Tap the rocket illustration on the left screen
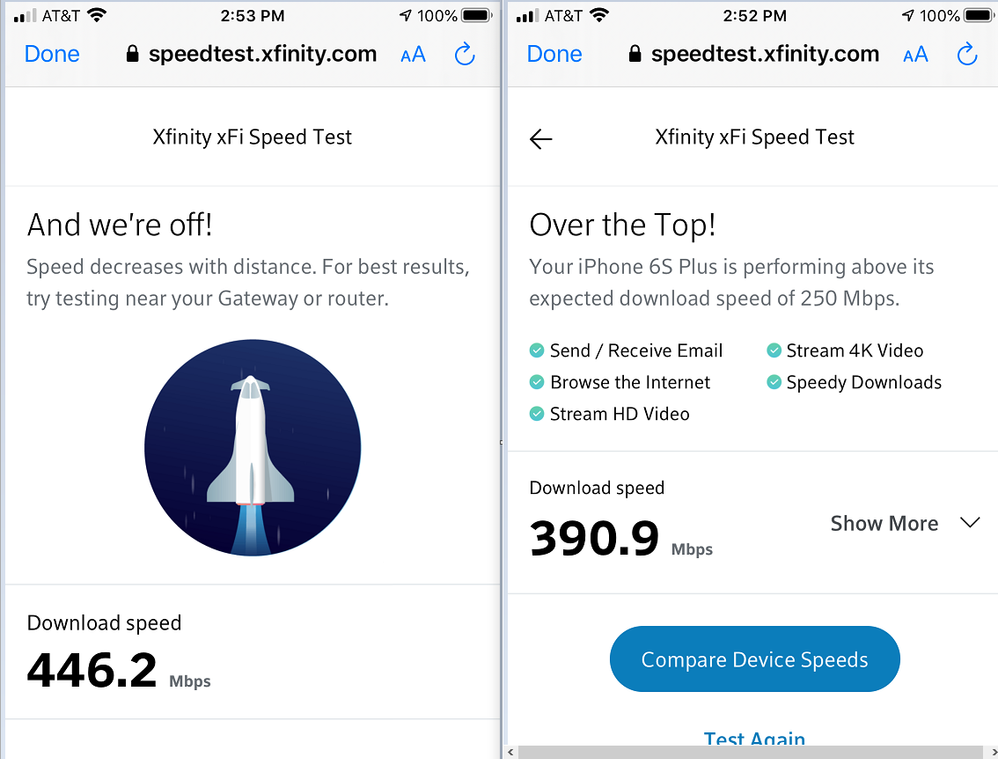The height and width of the screenshot is (759, 998). [252, 448]
